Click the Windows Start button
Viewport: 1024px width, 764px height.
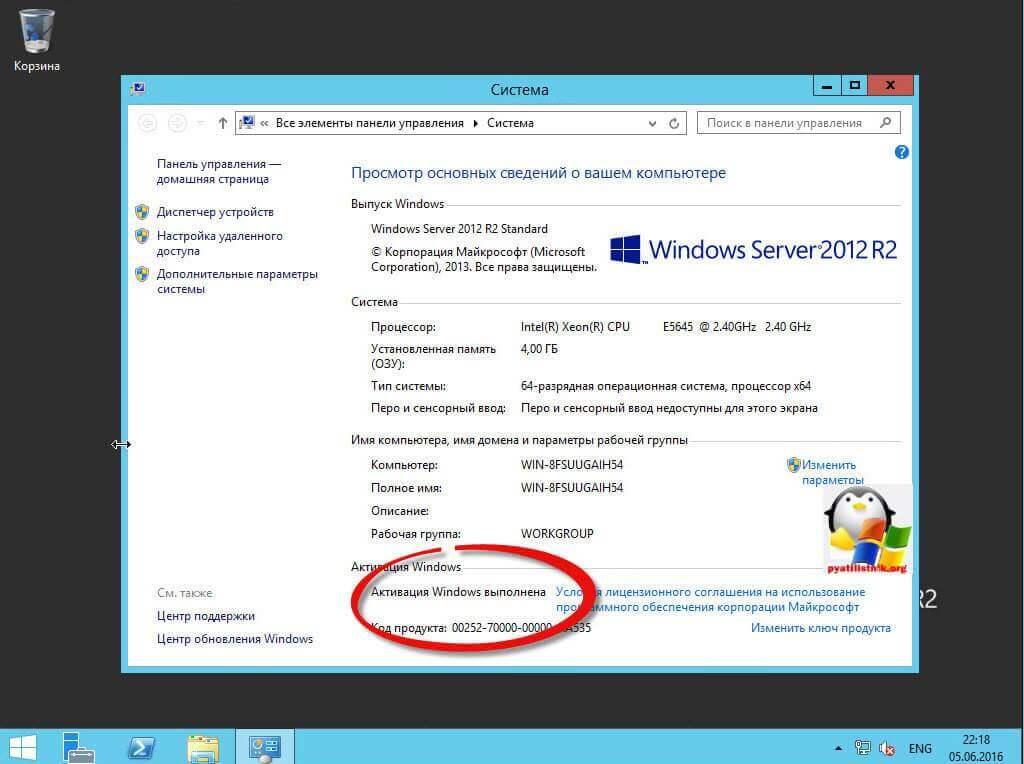[x=22, y=747]
